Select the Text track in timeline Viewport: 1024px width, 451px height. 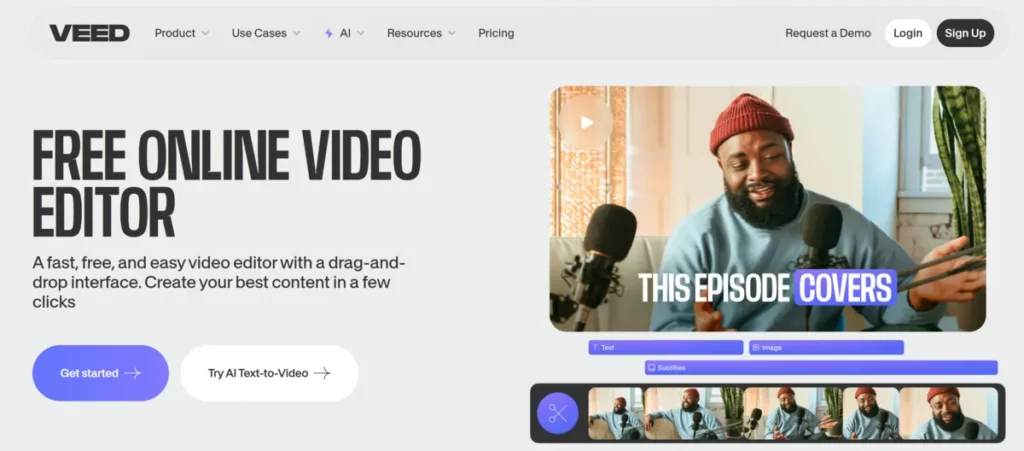(665, 348)
